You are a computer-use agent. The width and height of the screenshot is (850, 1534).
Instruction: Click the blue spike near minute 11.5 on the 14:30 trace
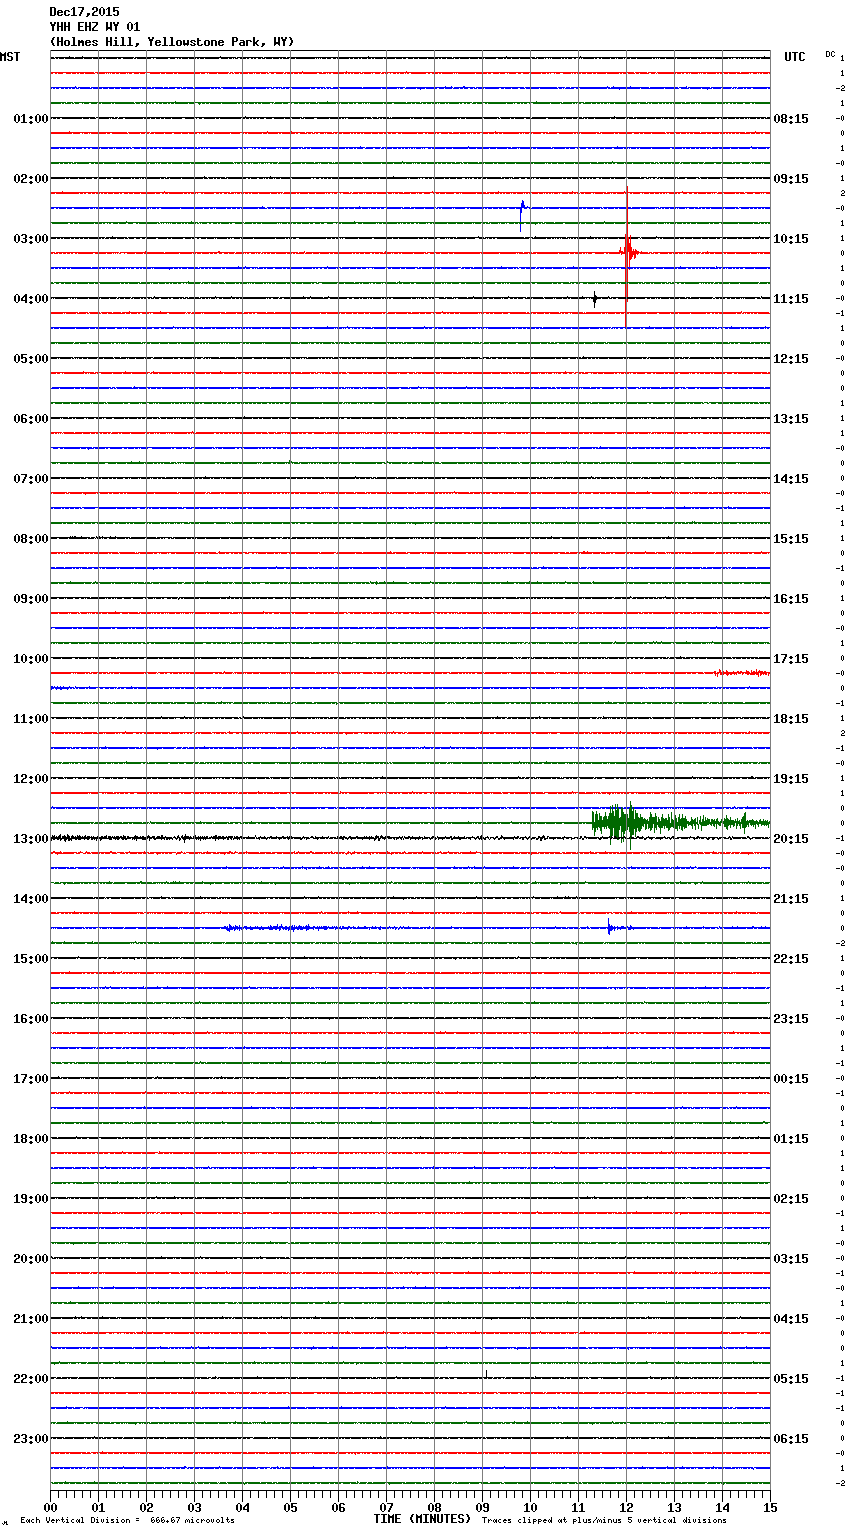click(x=610, y=927)
